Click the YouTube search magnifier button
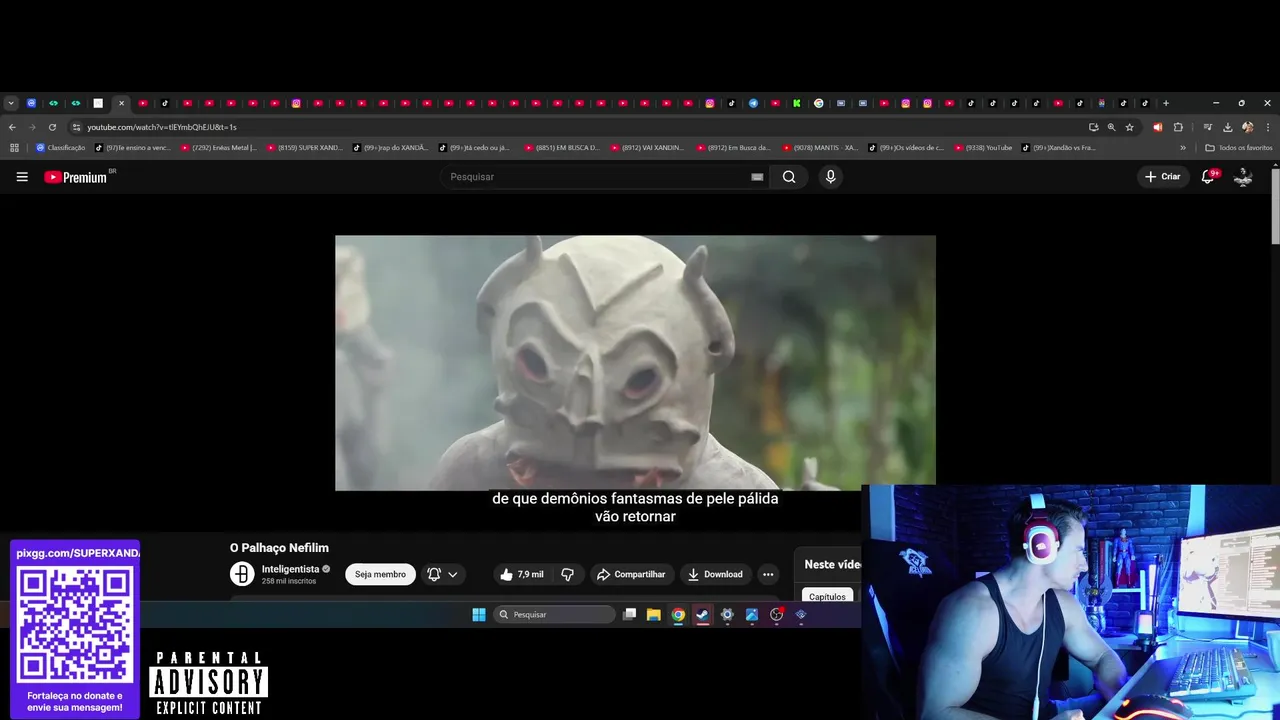1280x720 pixels. [x=789, y=177]
